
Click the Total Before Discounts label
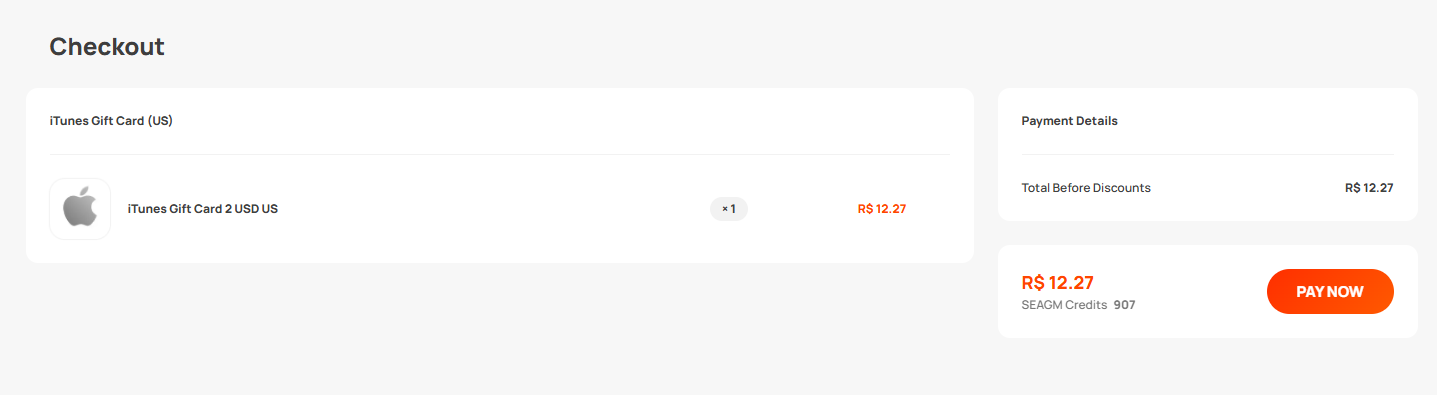click(x=1086, y=188)
